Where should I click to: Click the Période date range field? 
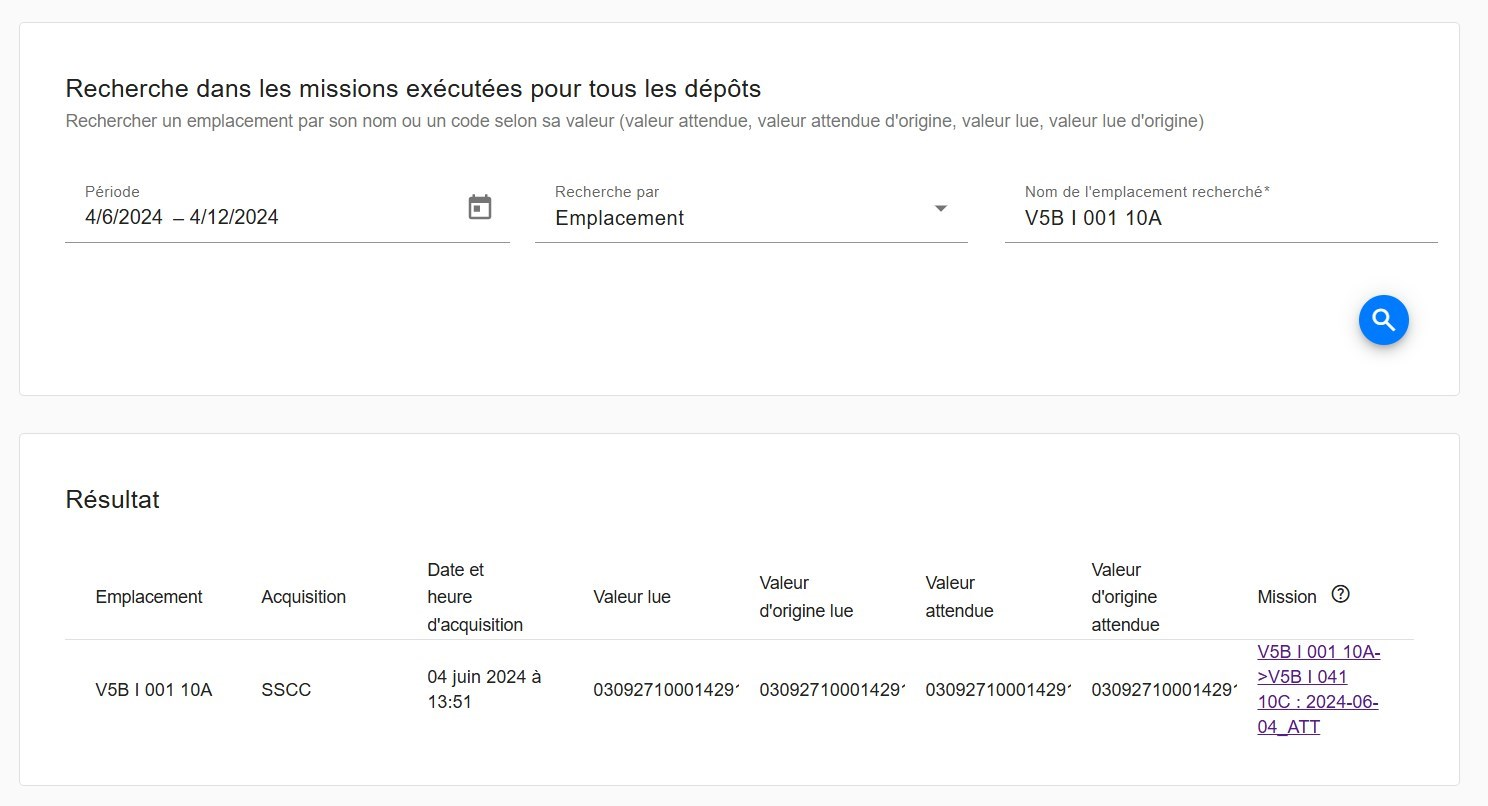260,217
